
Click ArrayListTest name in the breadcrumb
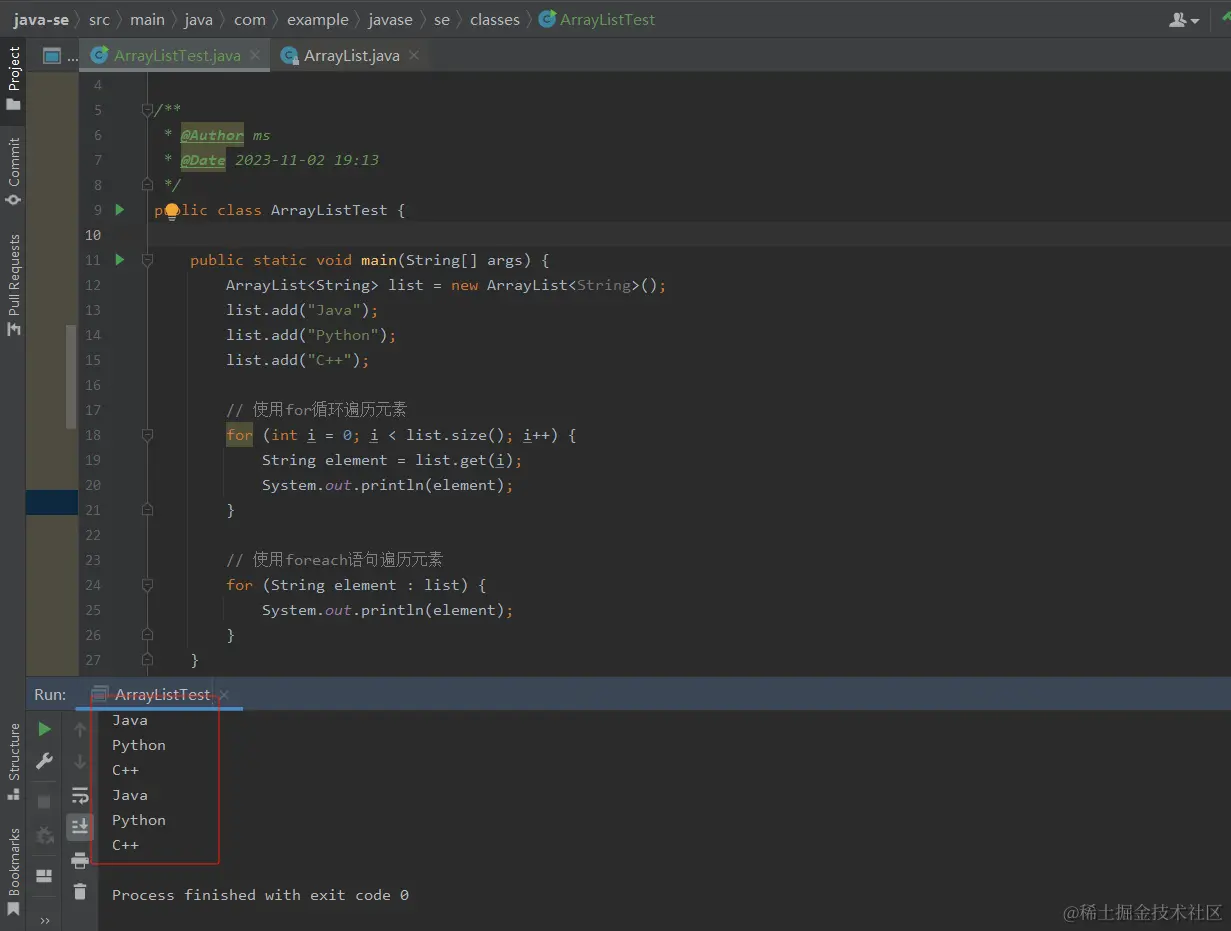tap(608, 19)
